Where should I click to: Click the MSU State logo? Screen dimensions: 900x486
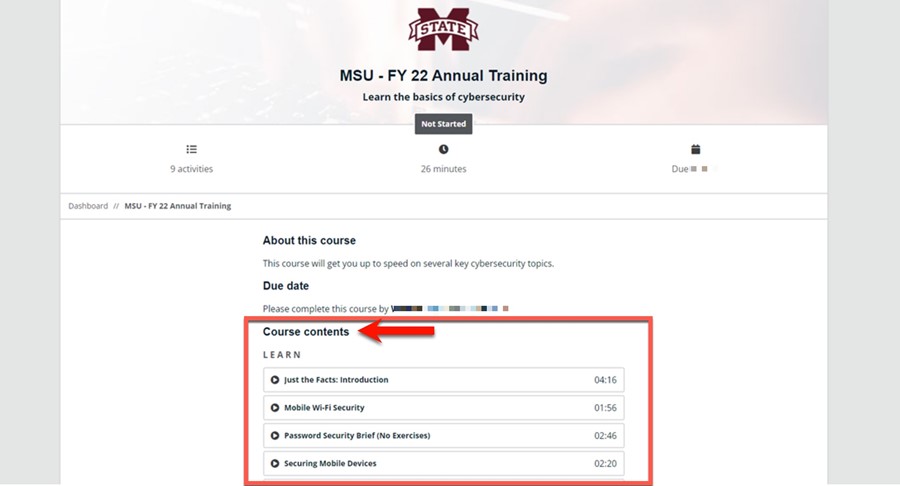click(443, 29)
